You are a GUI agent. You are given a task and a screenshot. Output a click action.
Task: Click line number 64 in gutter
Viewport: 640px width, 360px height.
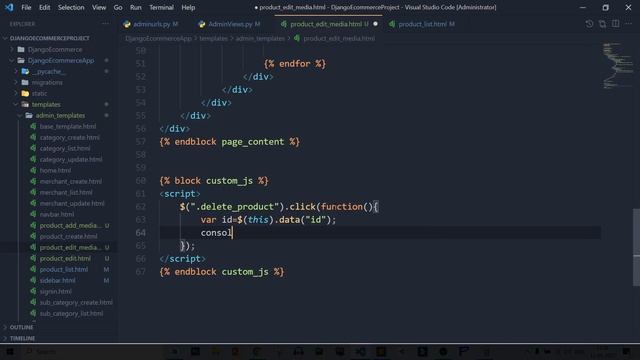coord(140,233)
